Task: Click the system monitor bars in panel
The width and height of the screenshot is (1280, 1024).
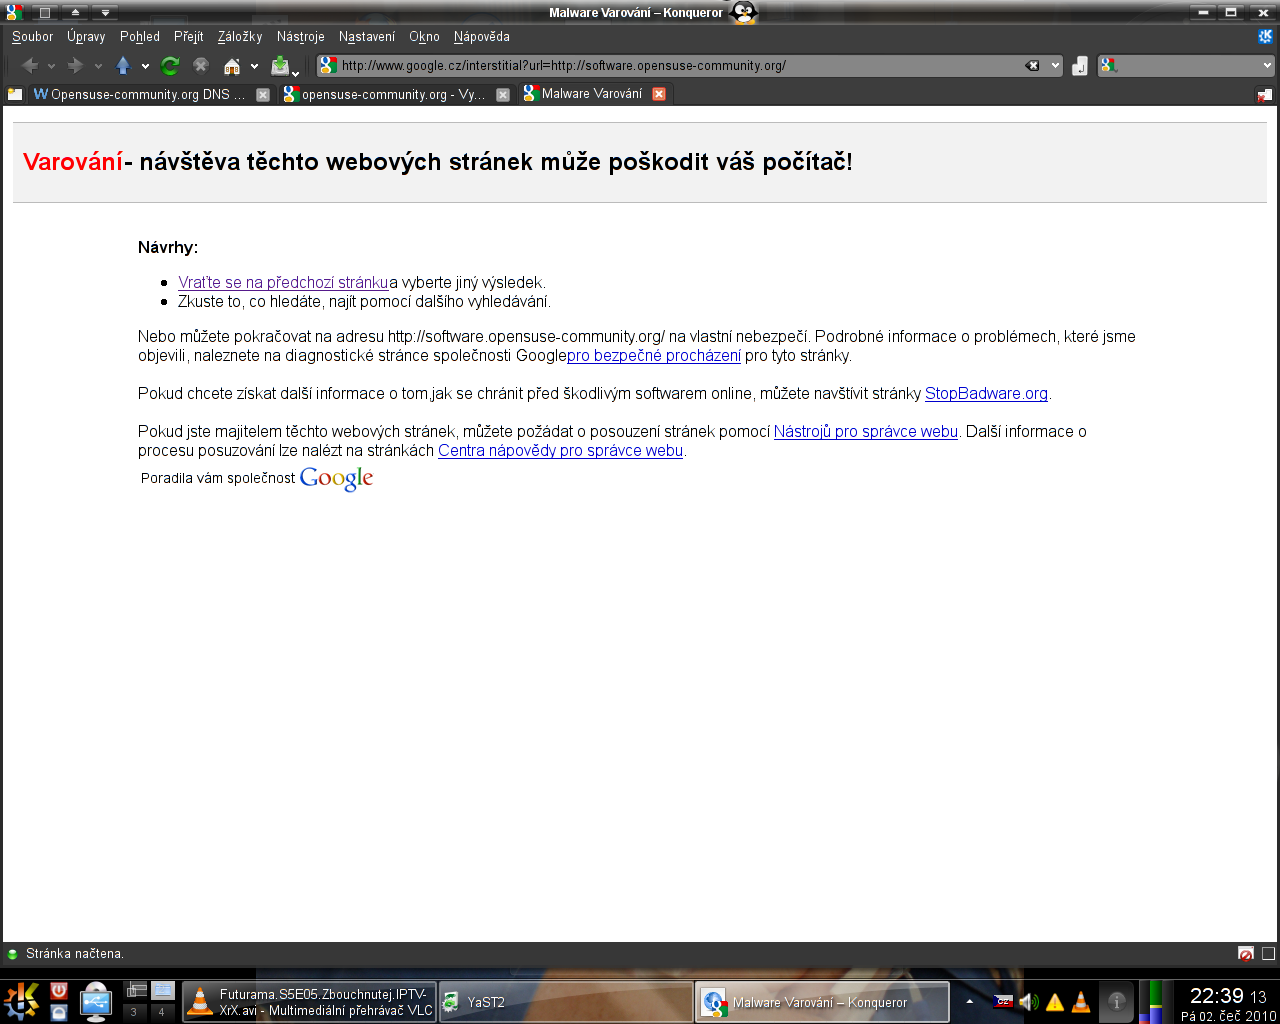Action: click(x=1156, y=1002)
